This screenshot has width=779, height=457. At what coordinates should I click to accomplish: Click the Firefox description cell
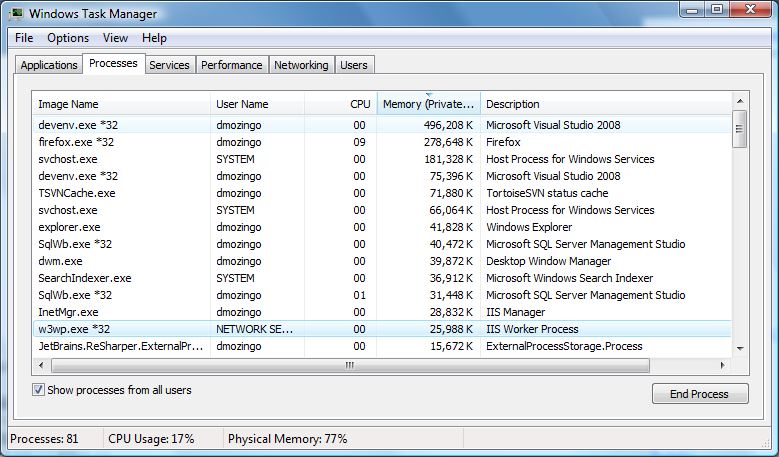coord(503,142)
